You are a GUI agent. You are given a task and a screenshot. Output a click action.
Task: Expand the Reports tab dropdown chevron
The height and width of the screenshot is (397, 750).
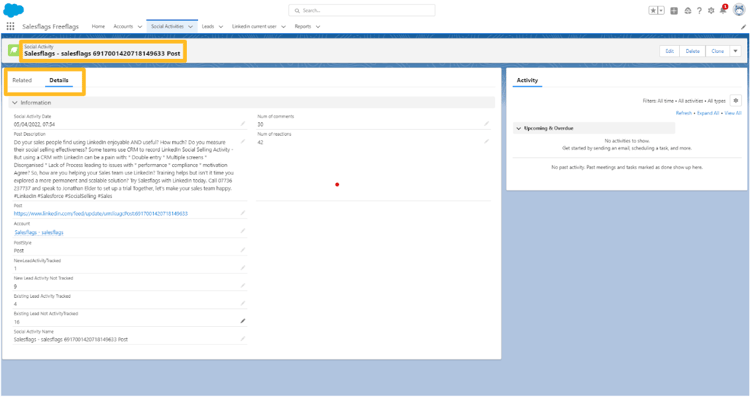click(318, 27)
